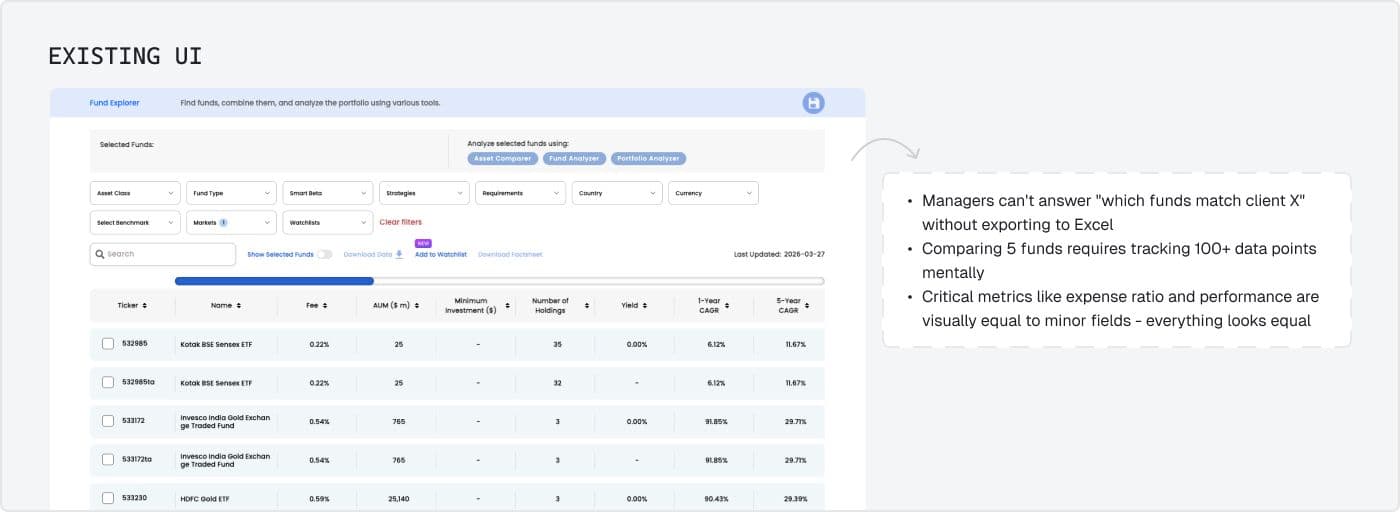
Task: Expand the Select Benchmark dropdown
Action: tap(135, 222)
